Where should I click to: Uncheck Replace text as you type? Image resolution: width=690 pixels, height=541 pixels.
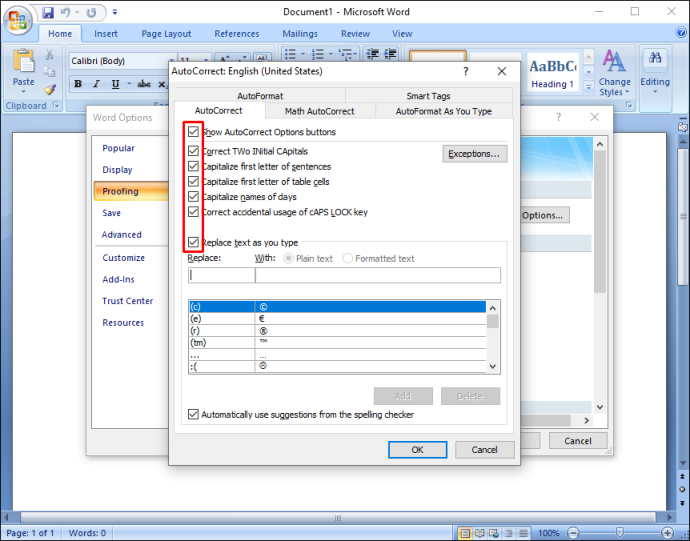tap(193, 242)
